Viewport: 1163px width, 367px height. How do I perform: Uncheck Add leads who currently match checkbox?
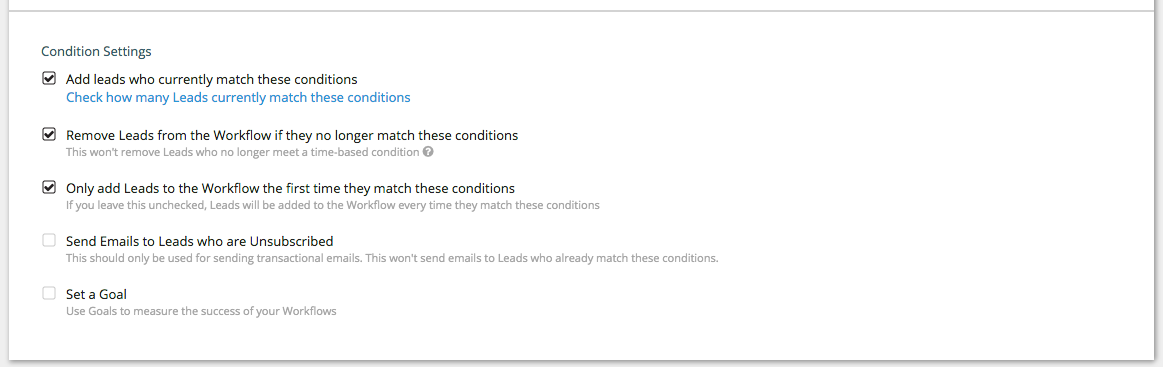pyautogui.click(x=49, y=78)
